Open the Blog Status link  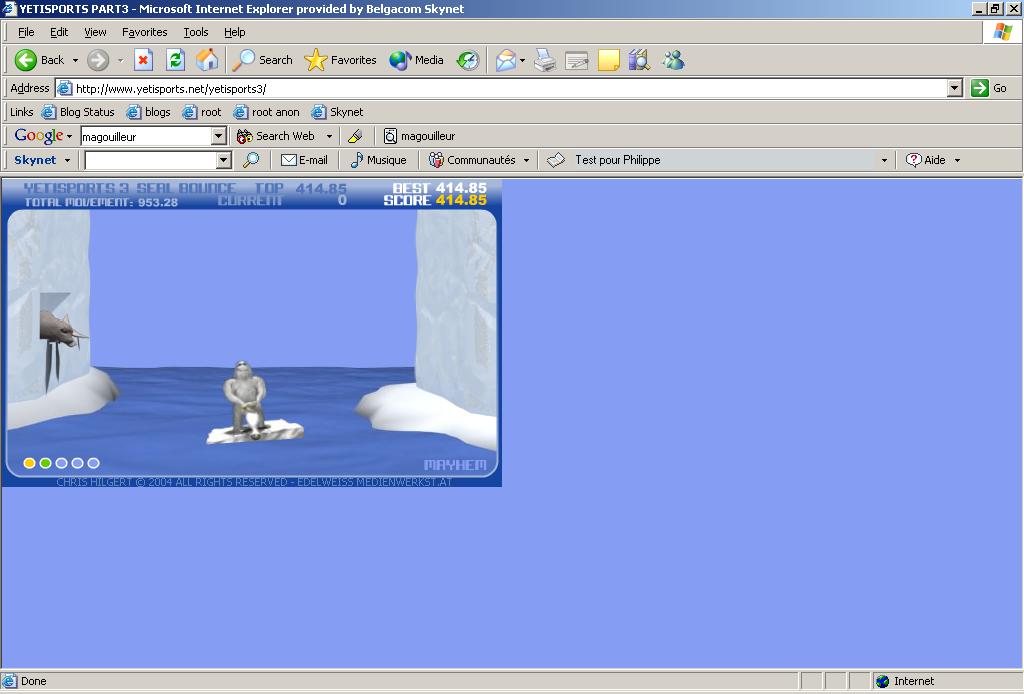pos(78,112)
